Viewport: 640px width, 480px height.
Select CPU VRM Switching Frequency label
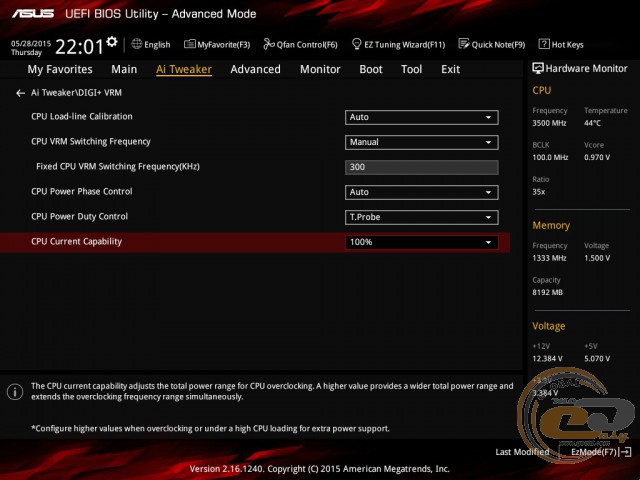[x=91, y=142]
